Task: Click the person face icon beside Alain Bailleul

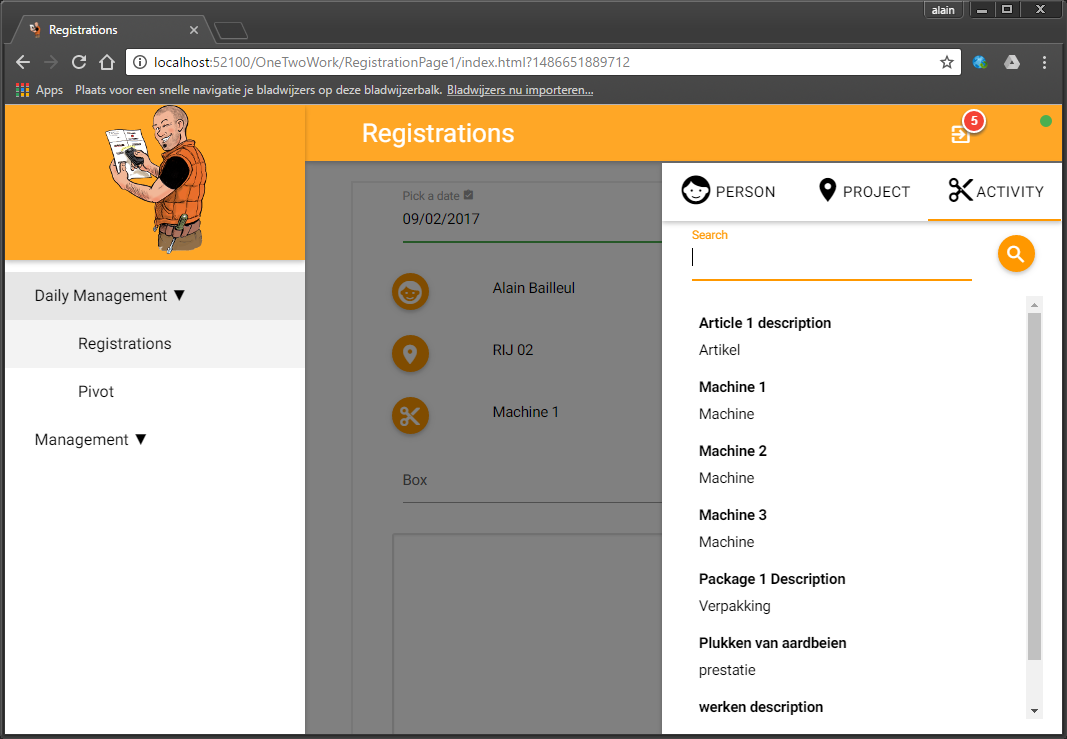Action: 410,292
